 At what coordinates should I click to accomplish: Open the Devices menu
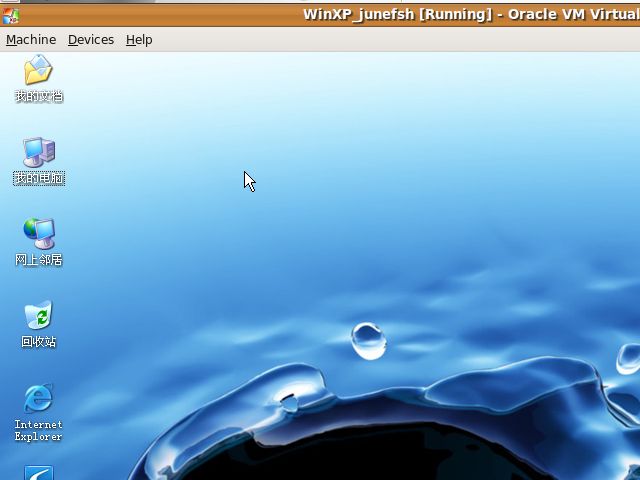coord(91,40)
